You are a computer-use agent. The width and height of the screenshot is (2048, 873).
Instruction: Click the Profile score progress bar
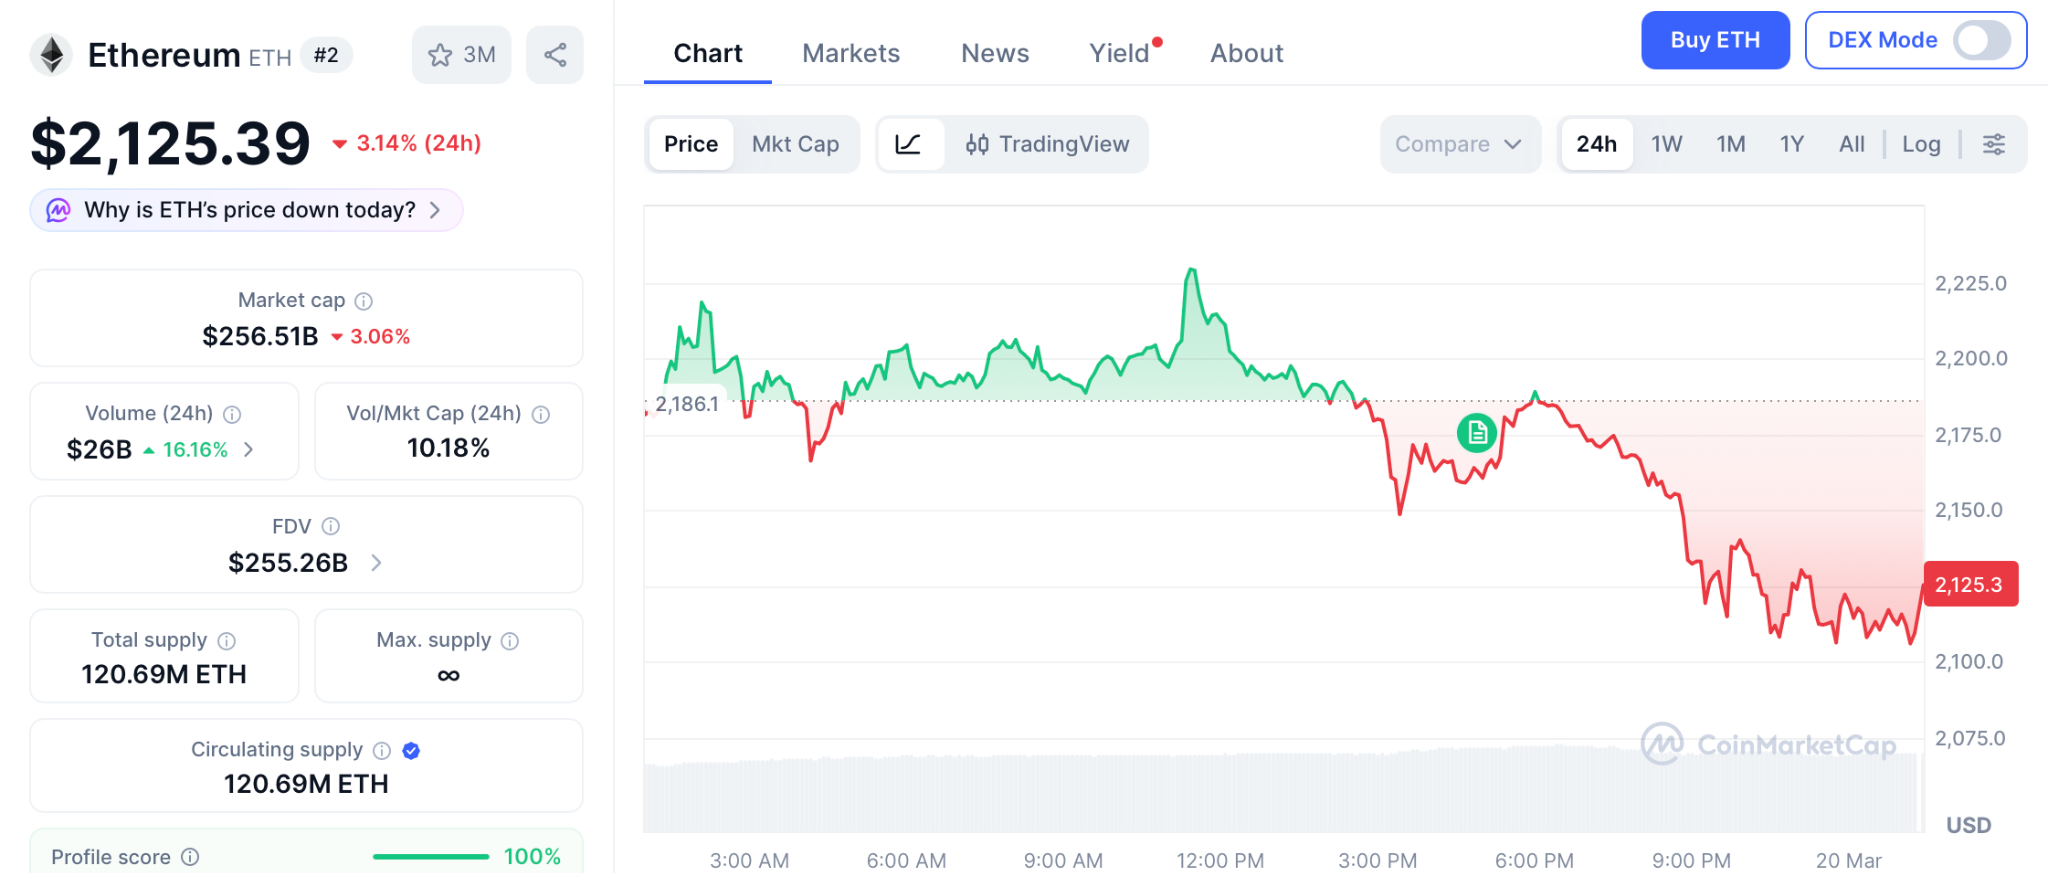click(430, 857)
